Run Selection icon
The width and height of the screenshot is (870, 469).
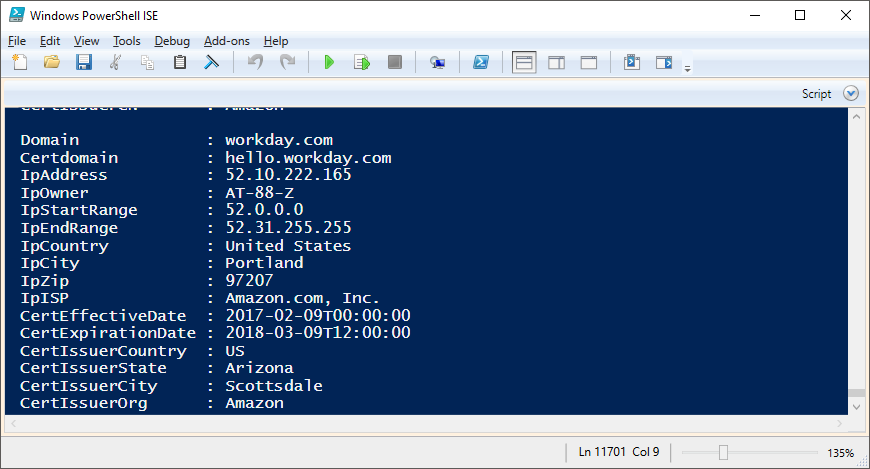pos(362,62)
